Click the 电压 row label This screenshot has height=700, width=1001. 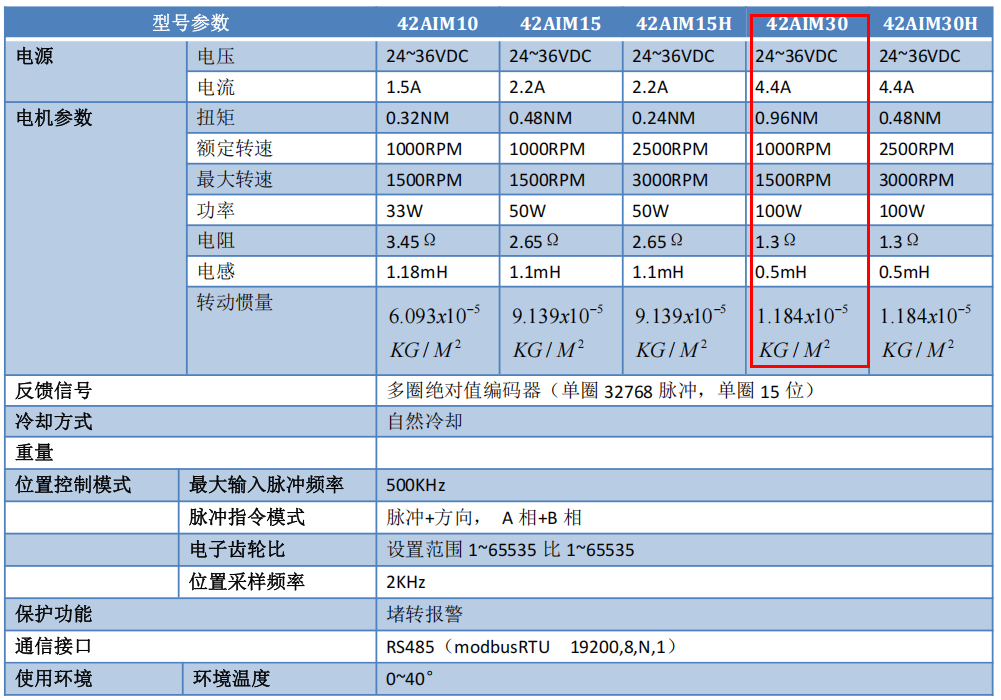(x=216, y=56)
